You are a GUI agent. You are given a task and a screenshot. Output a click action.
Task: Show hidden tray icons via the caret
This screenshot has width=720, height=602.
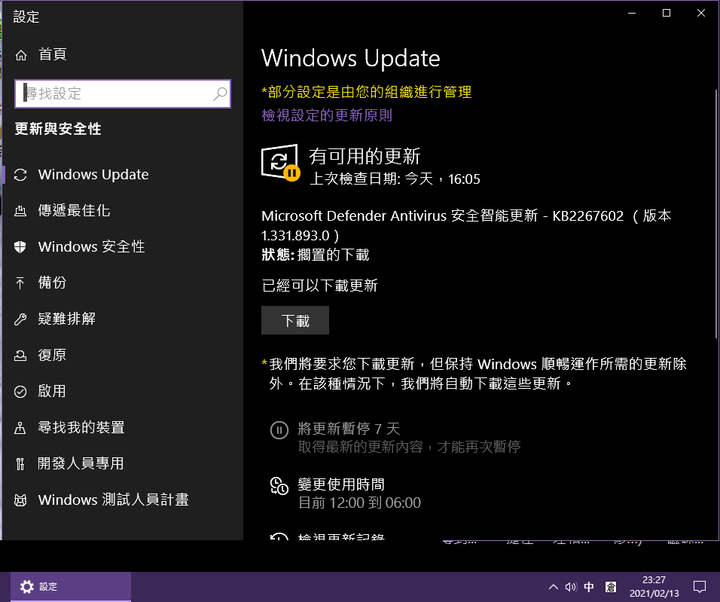[x=553, y=587]
